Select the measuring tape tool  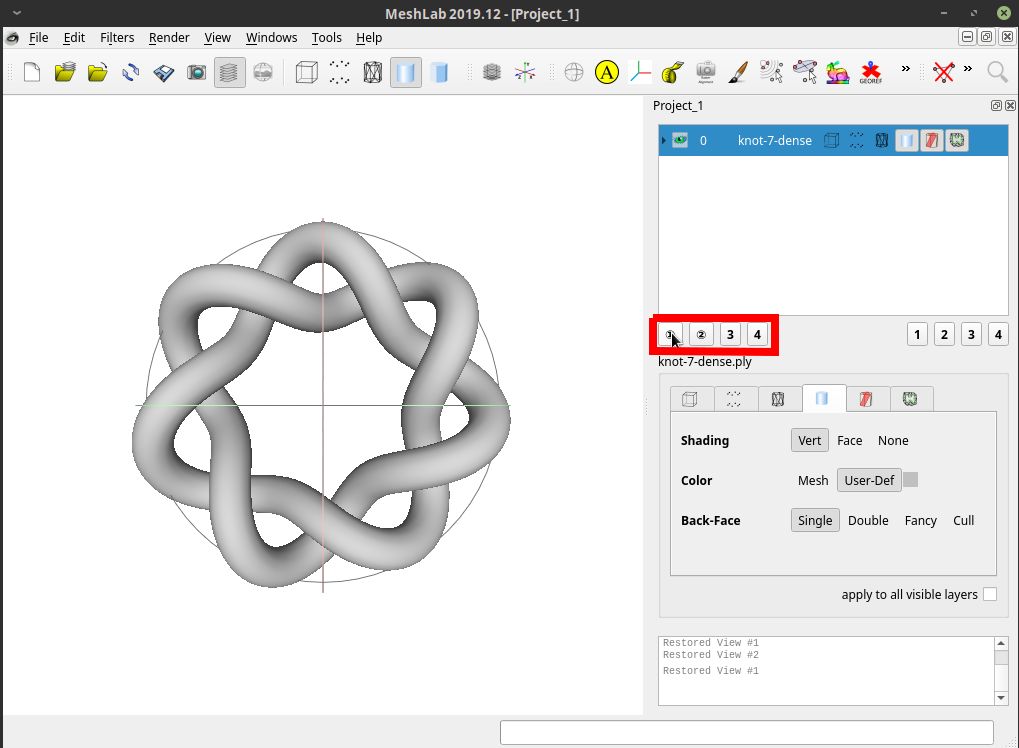[x=673, y=72]
